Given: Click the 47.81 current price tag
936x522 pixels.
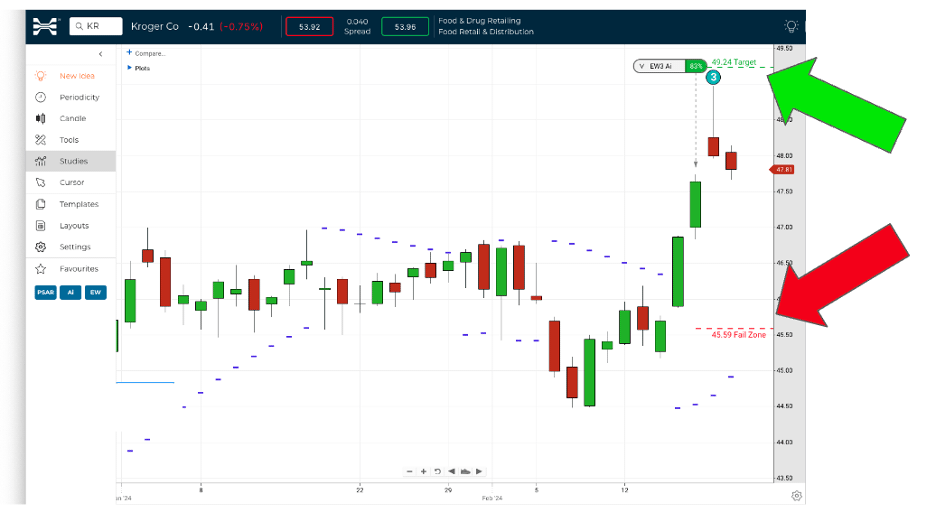Looking at the screenshot, I should coord(783,170).
